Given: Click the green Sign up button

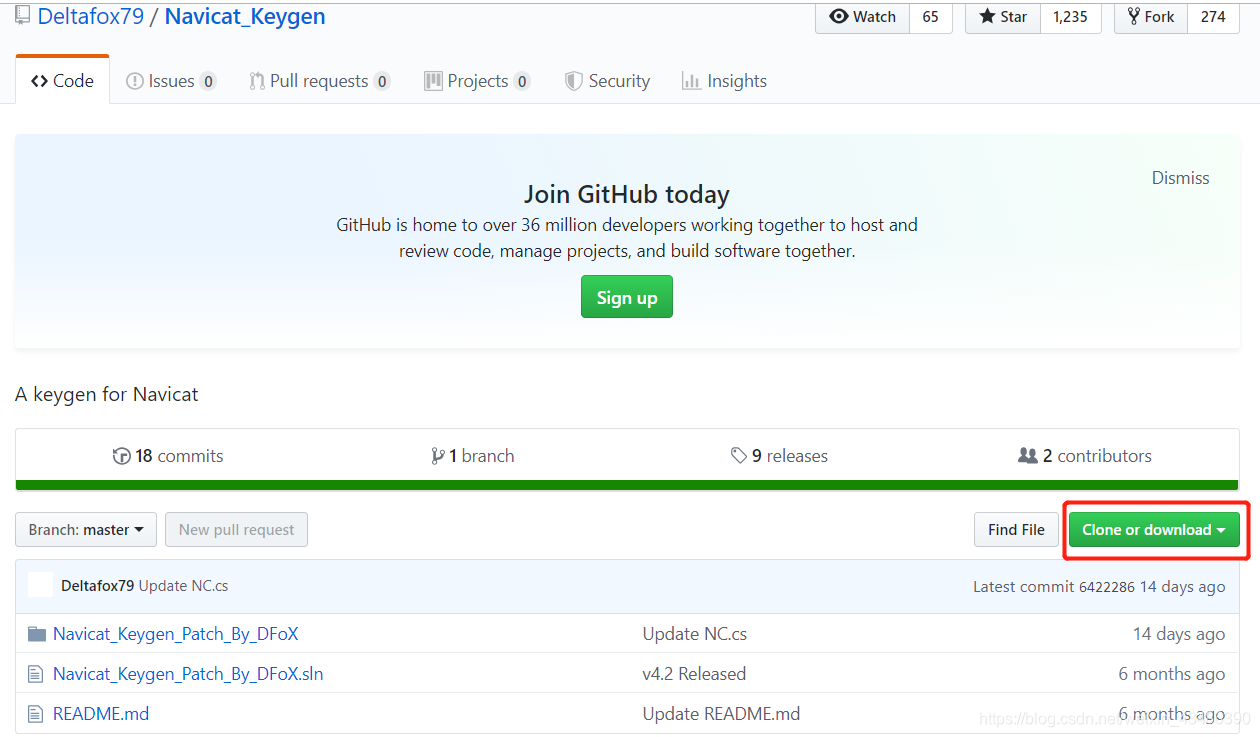Looking at the screenshot, I should (x=627, y=297).
